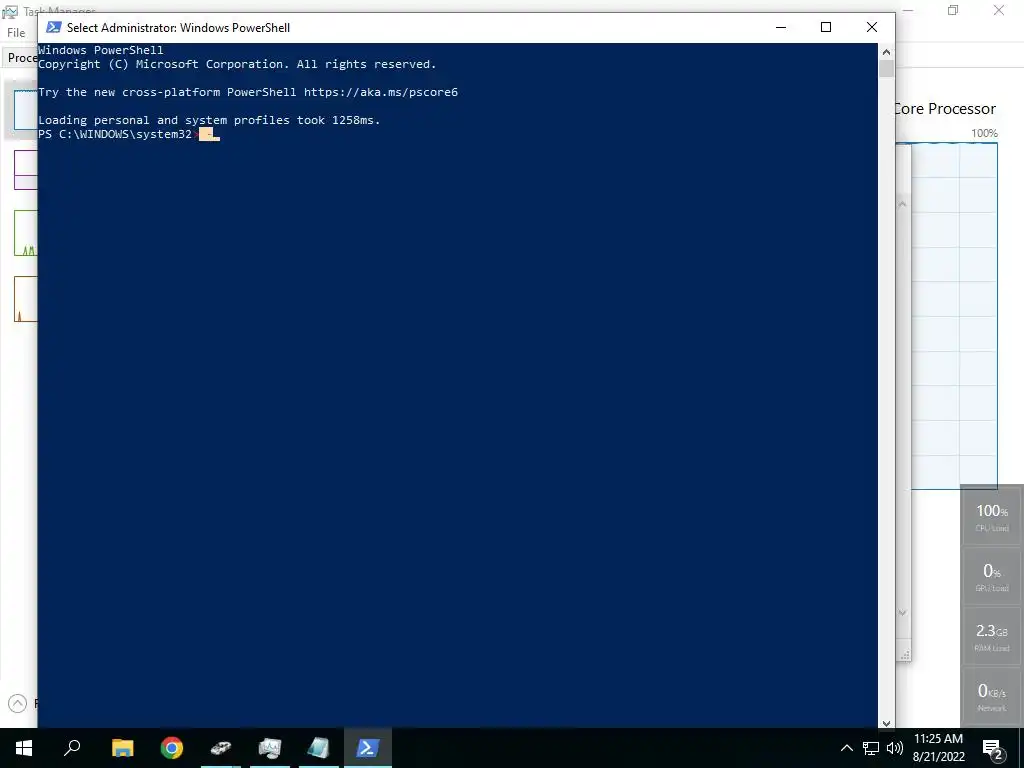This screenshot has height=768, width=1024.
Task: Select the green disk graph thumbnail
Action: (25, 232)
